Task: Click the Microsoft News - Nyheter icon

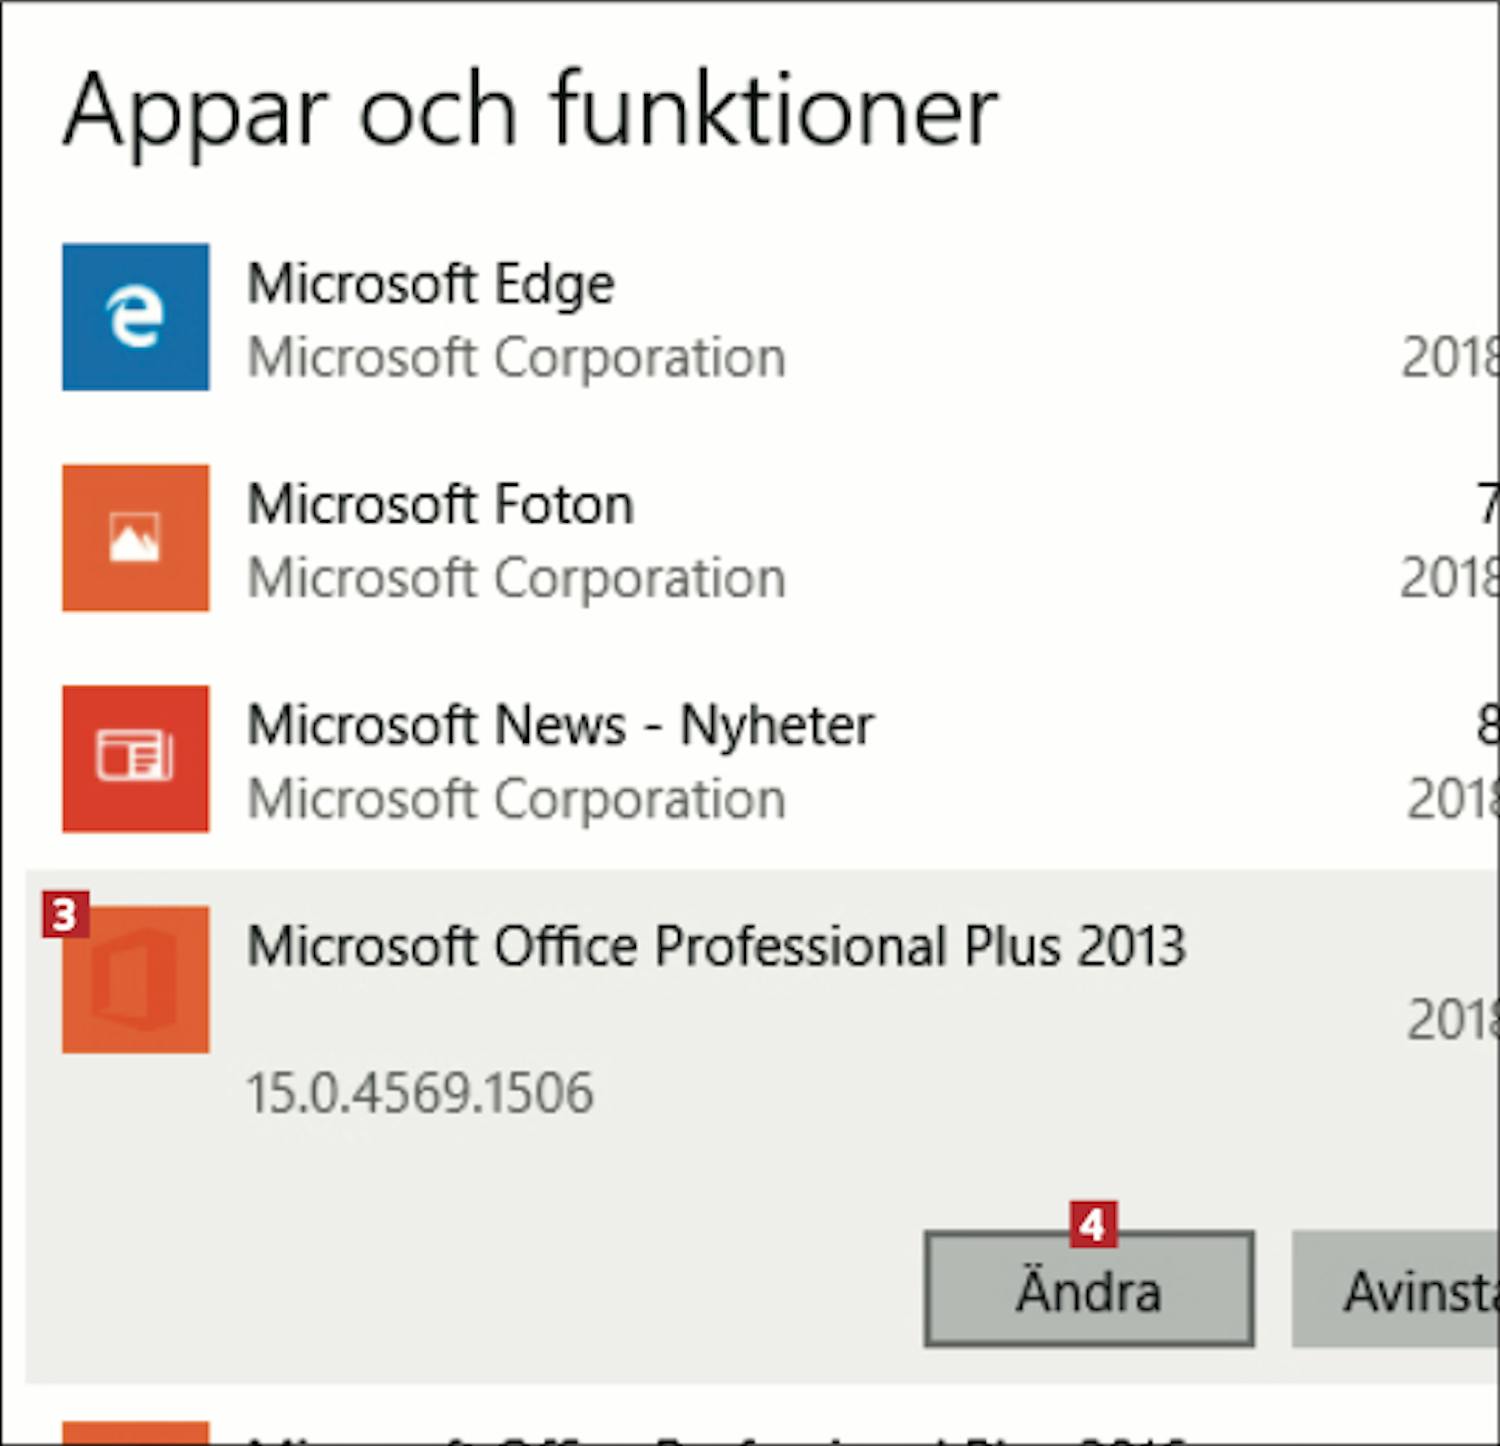Action: [136, 759]
